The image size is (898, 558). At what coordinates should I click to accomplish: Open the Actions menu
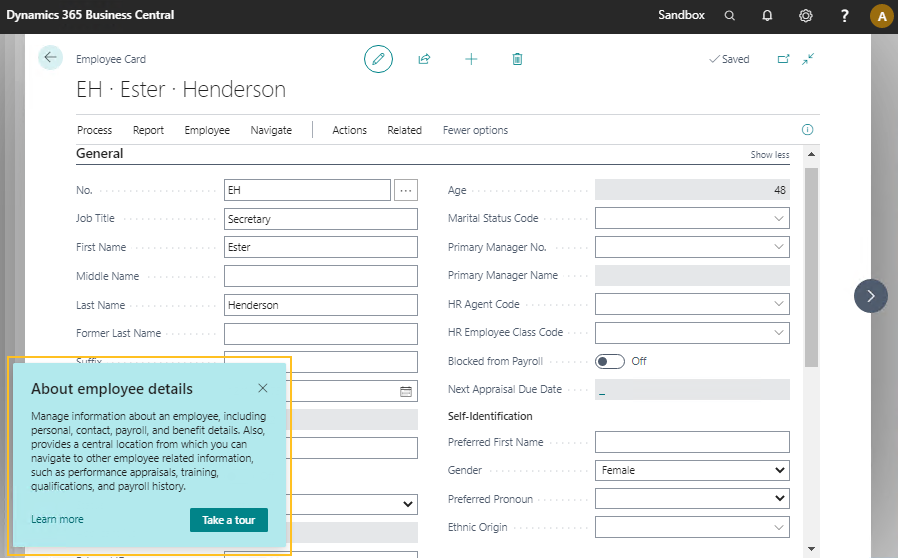point(349,130)
